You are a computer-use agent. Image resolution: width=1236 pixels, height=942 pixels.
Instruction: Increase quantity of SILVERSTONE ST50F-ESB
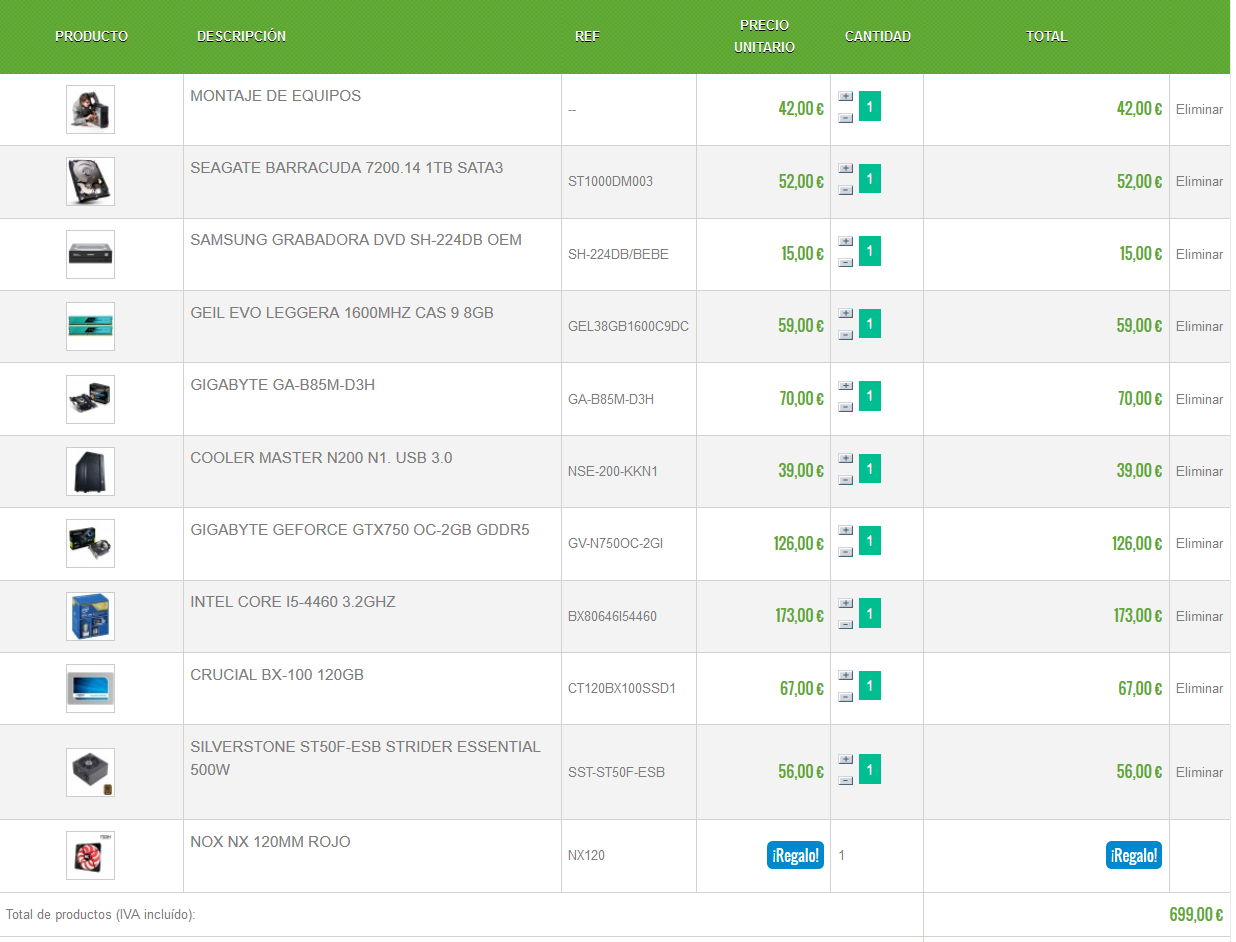[845, 760]
